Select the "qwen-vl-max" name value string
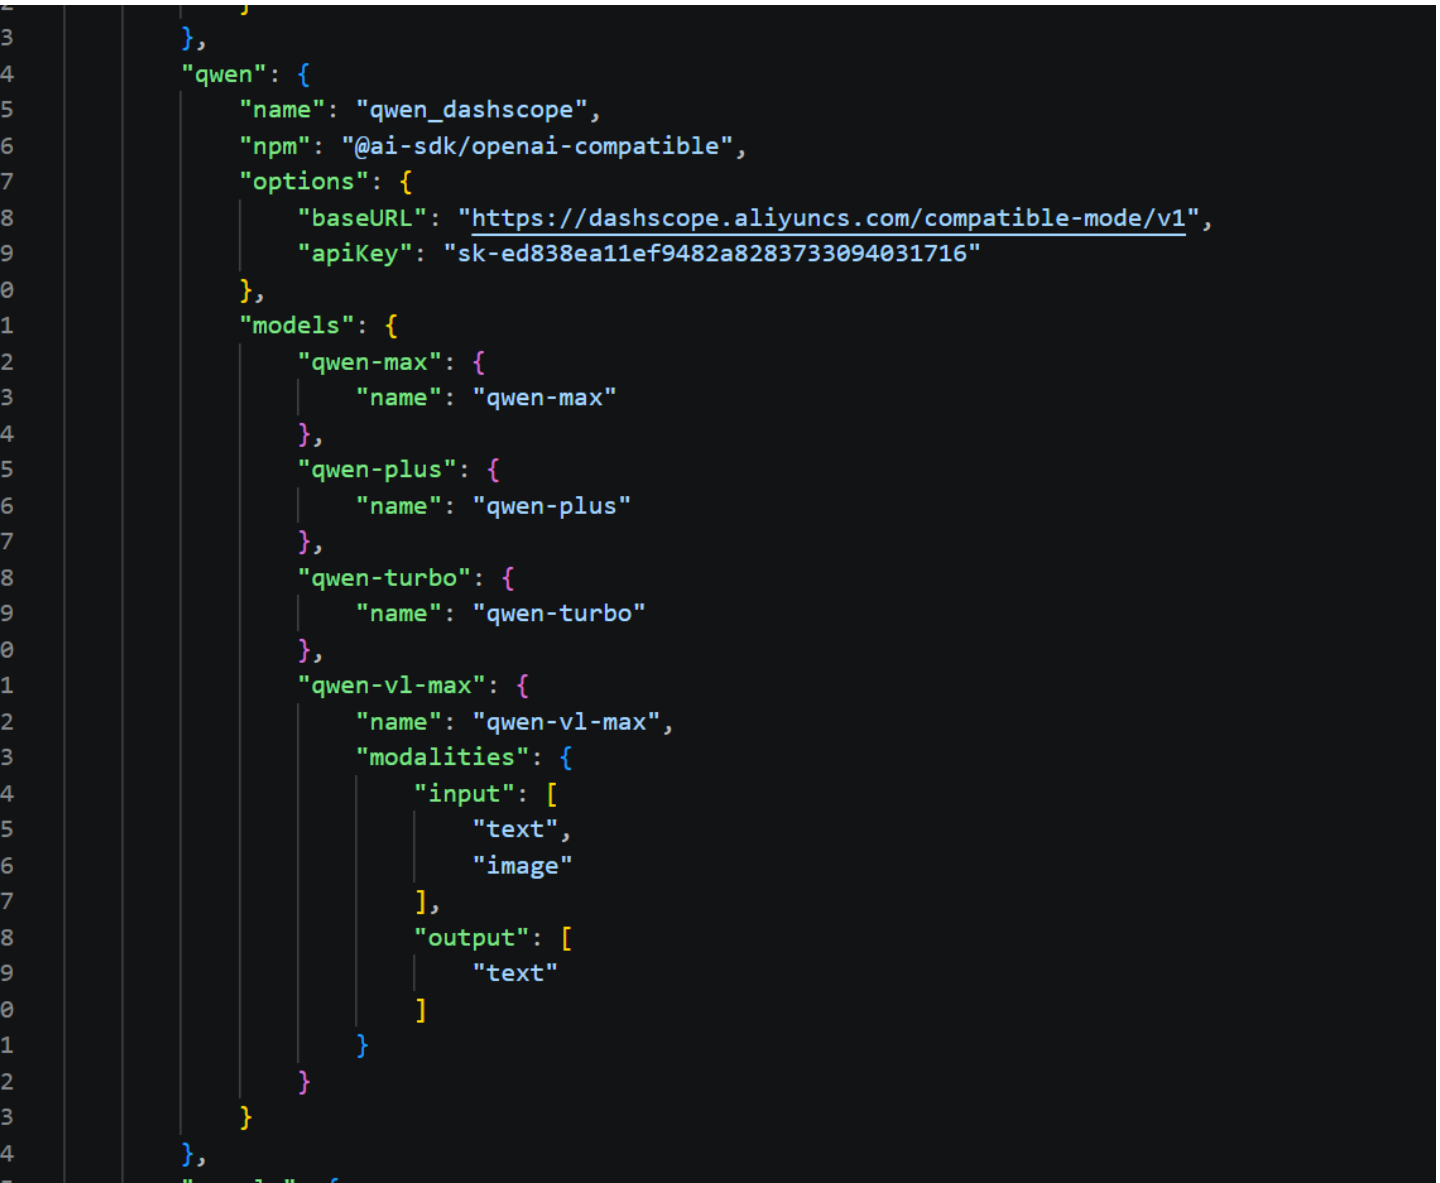The width and height of the screenshot is (1440, 1183). tap(566, 722)
